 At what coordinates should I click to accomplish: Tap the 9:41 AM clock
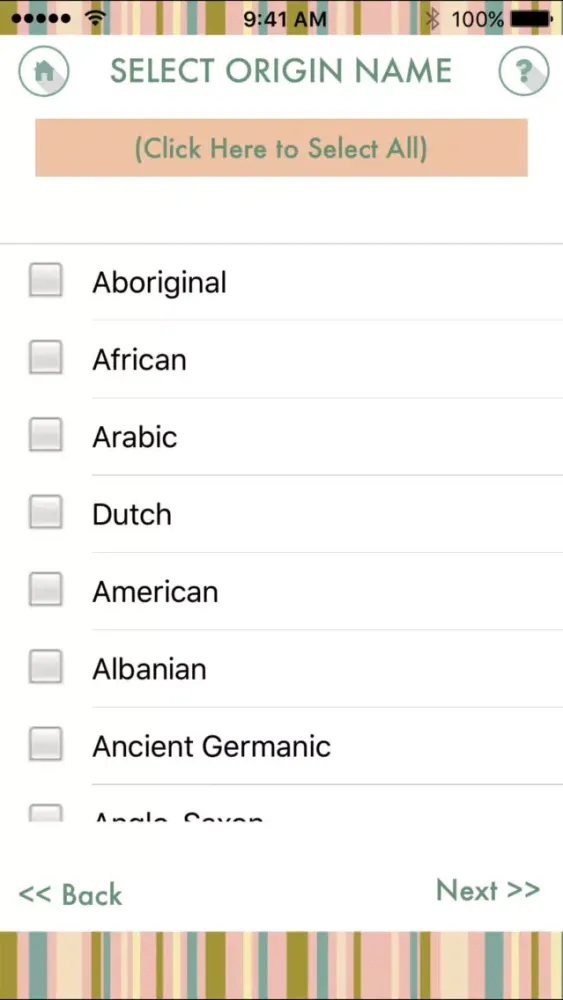point(285,19)
